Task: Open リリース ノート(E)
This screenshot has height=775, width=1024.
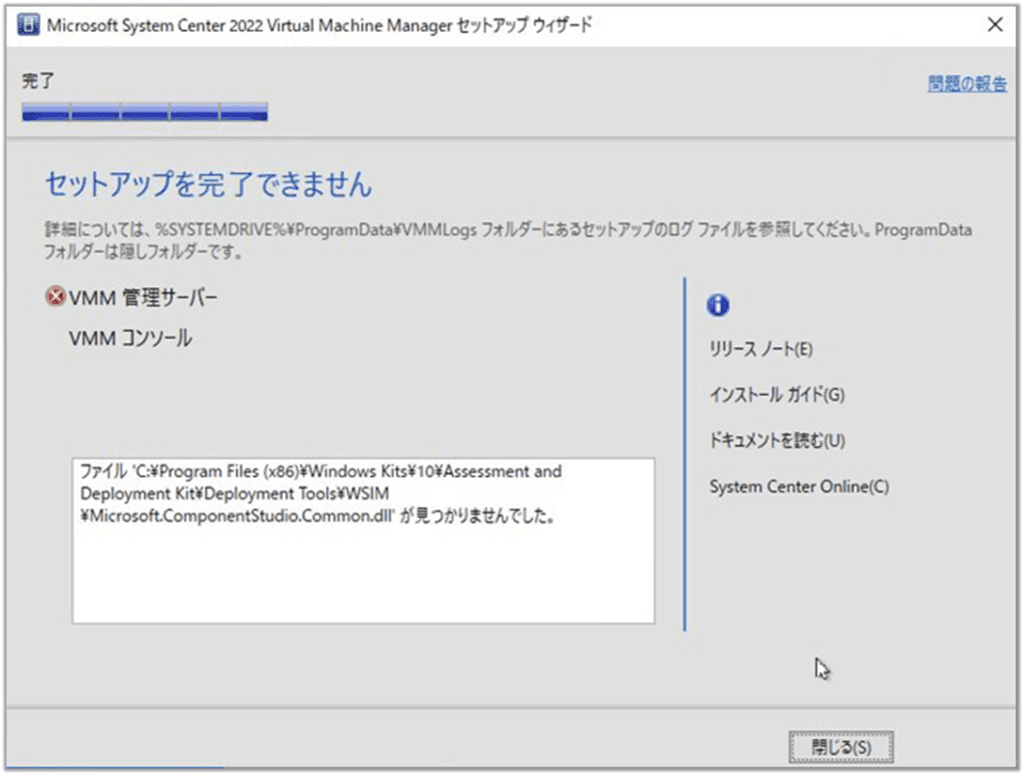Action: tap(761, 349)
